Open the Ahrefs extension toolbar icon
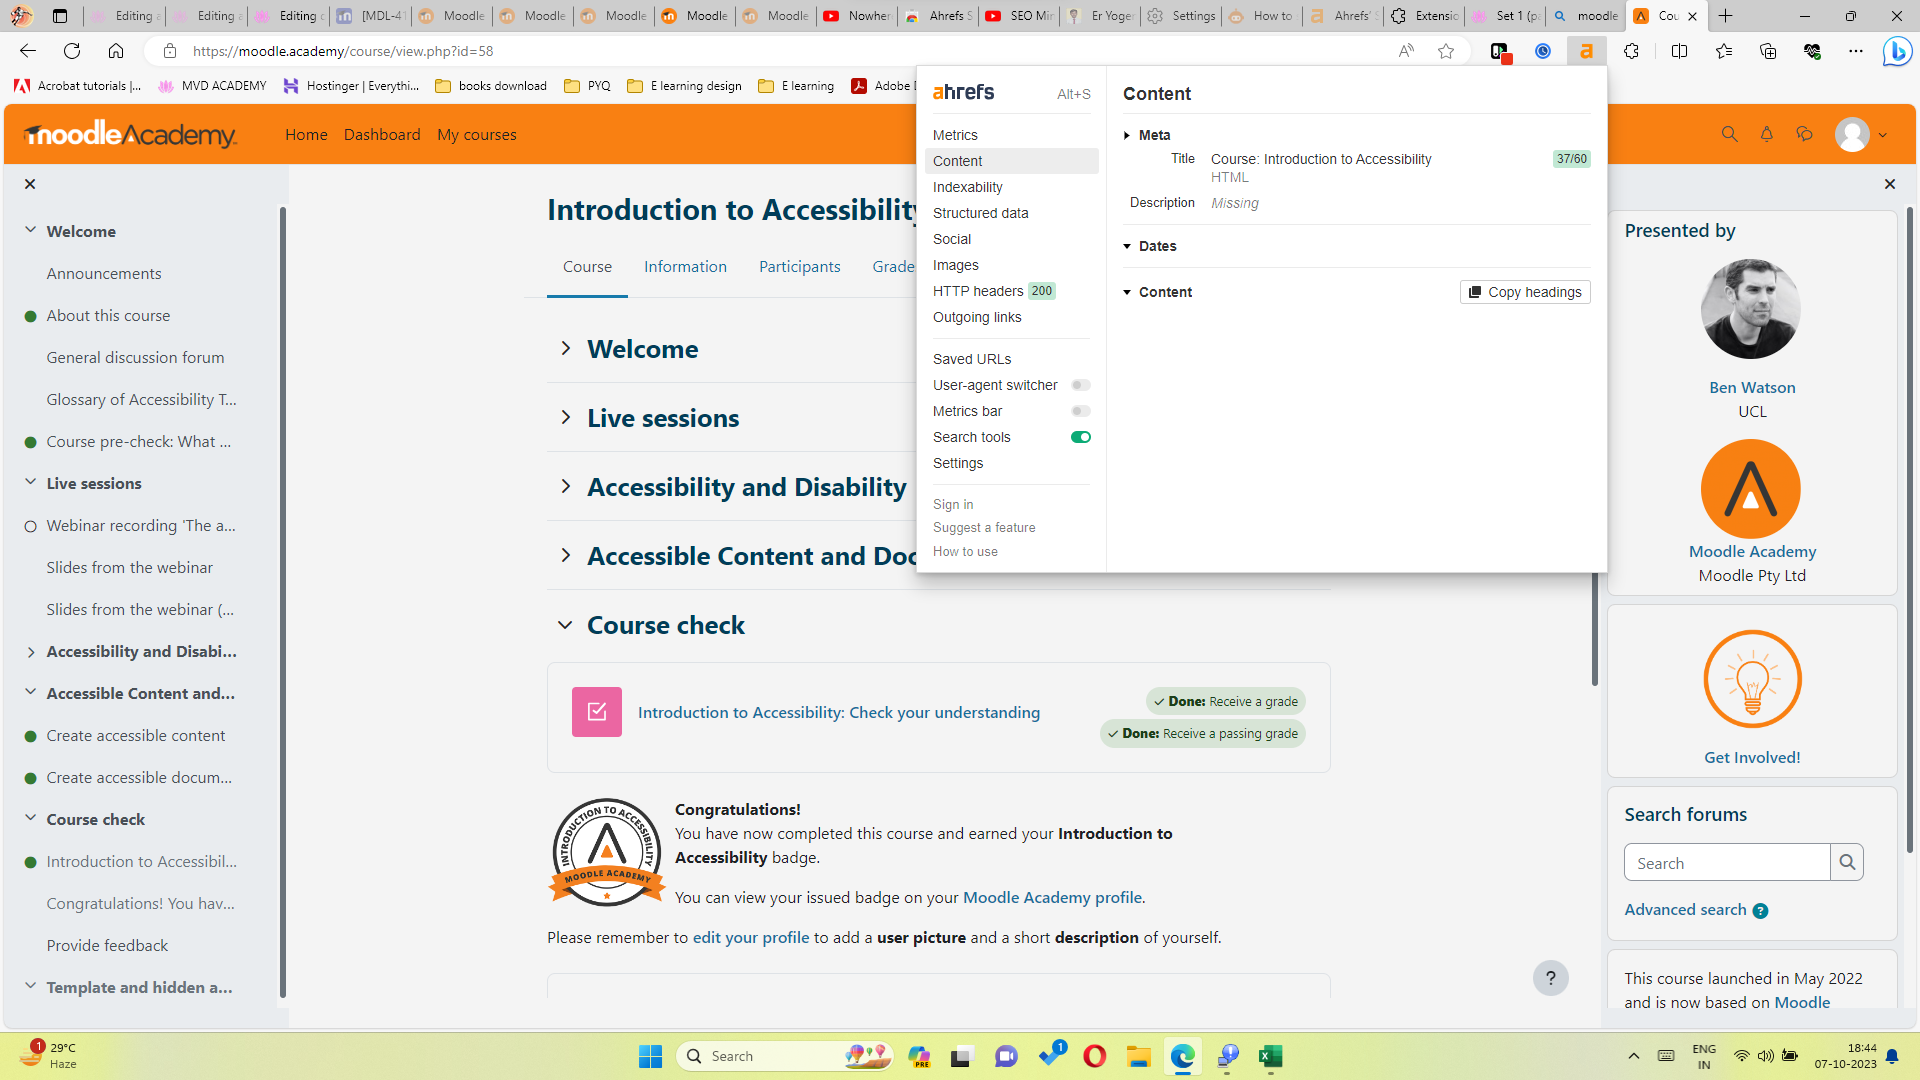This screenshot has height=1080, width=1920. click(x=1586, y=51)
